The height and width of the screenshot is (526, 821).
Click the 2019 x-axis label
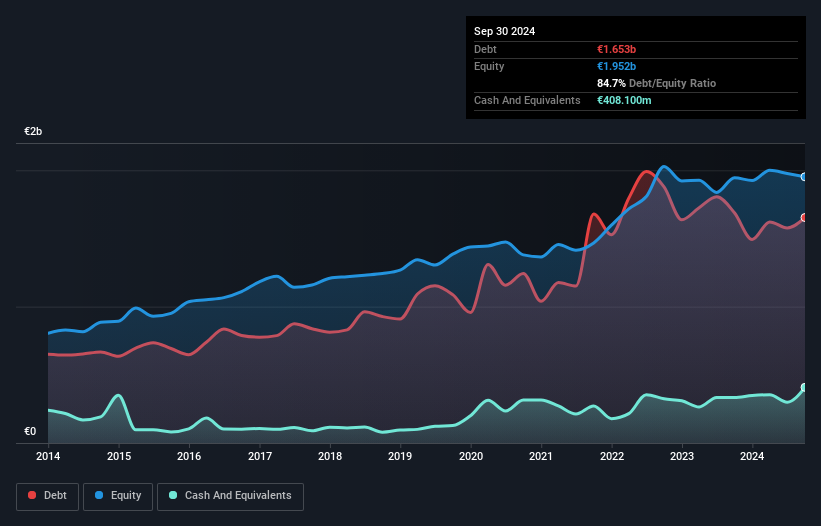click(400, 456)
